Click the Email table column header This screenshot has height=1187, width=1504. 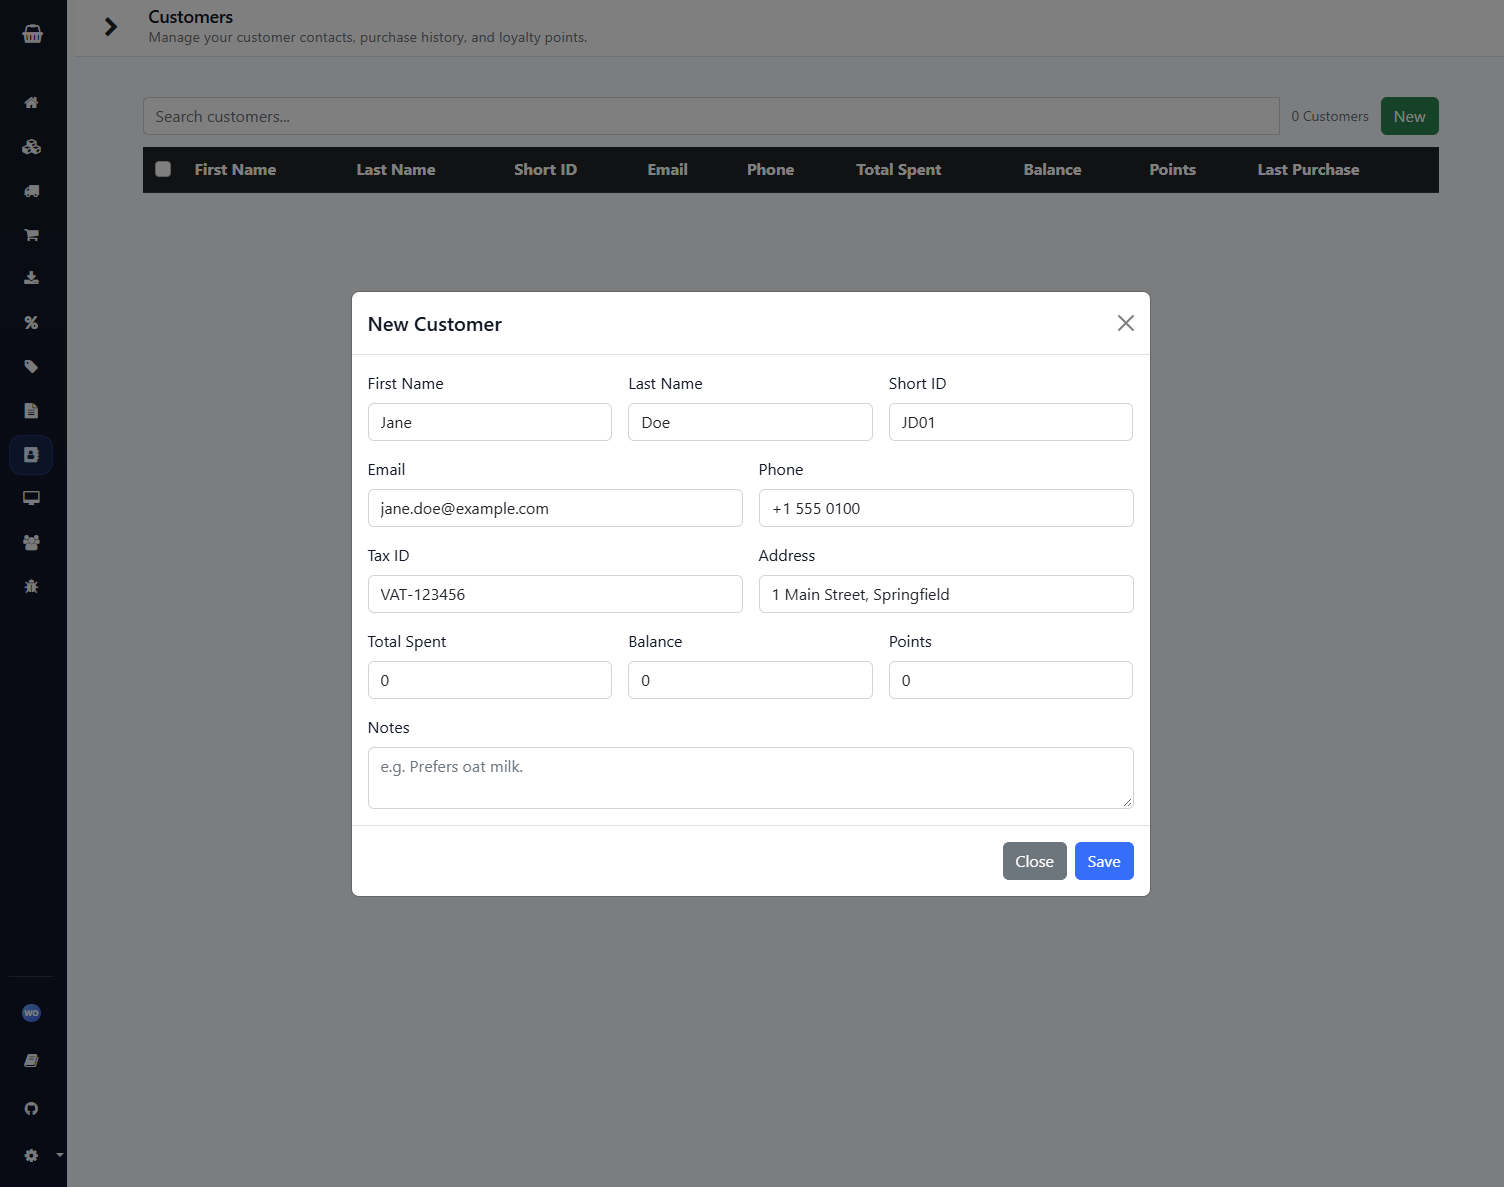click(x=667, y=170)
